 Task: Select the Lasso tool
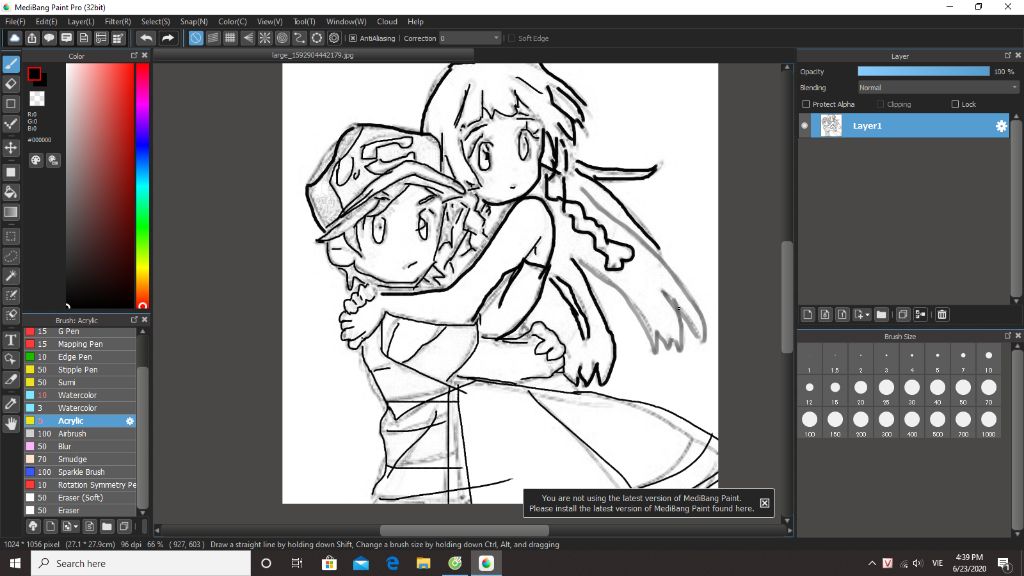(x=11, y=257)
